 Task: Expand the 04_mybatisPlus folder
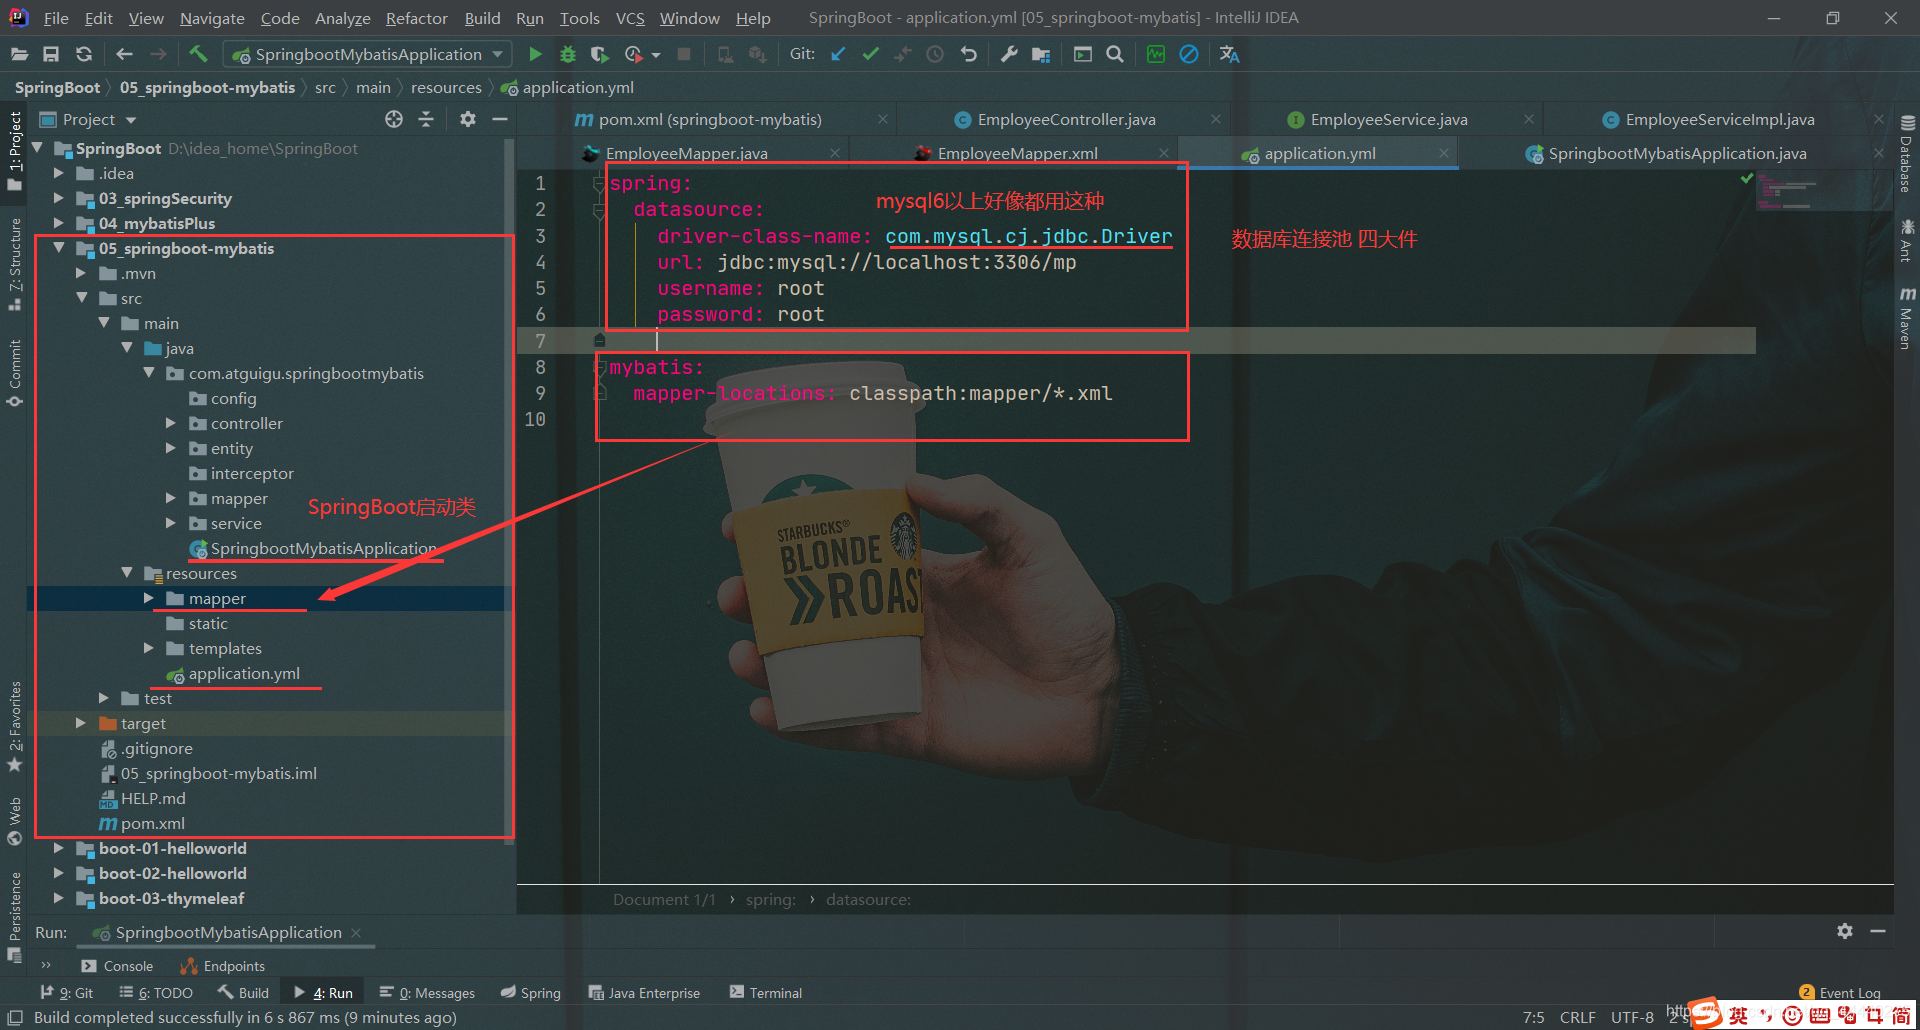(59, 223)
